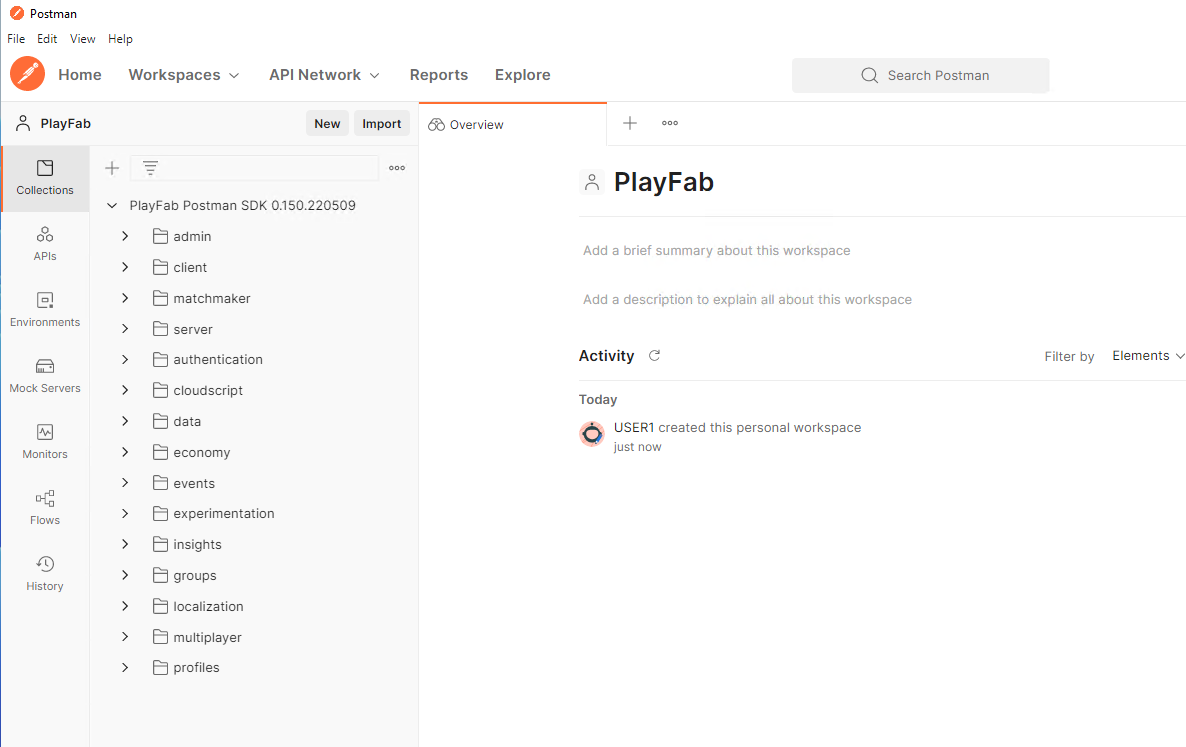Select the APIs sidebar icon
This screenshot has height=747, width=1186.
tap(44, 243)
